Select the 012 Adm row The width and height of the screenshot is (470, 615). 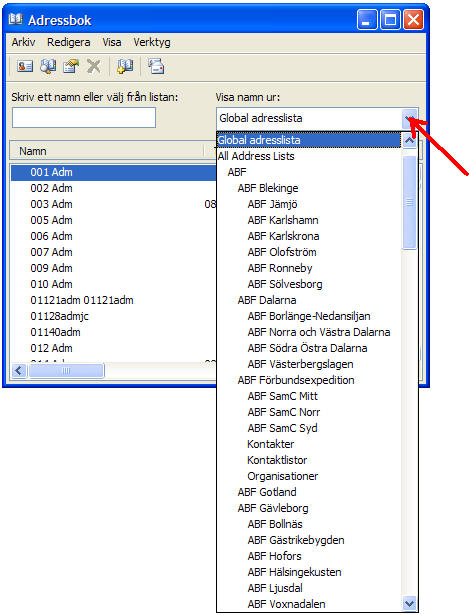tap(113, 348)
